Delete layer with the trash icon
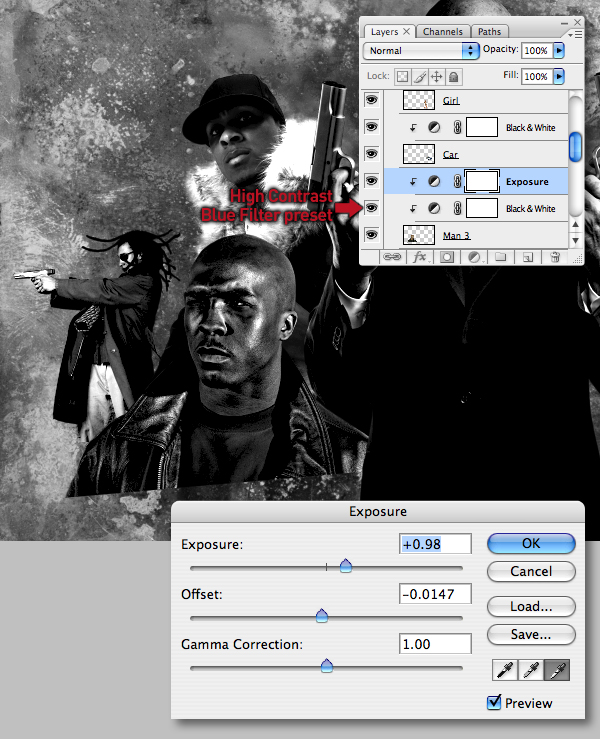The image size is (600, 739). click(x=555, y=257)
